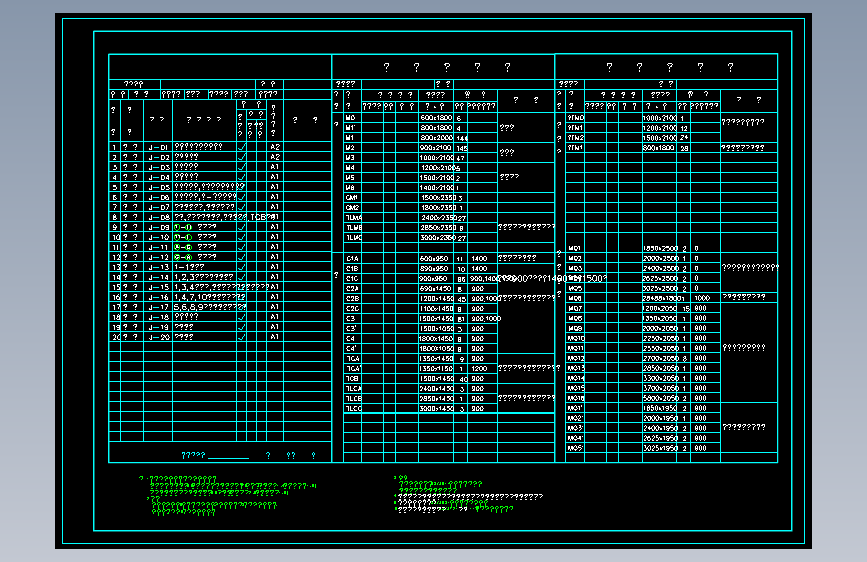Click the window code C1C cell
This screenshot has height=562, width=867.
tap(352, 278)
